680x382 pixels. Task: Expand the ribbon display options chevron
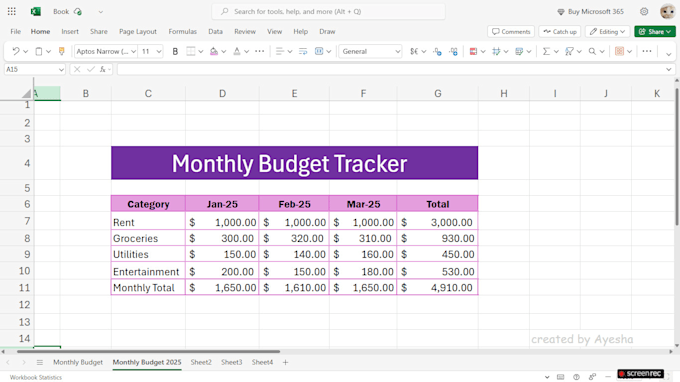[668, 54]
